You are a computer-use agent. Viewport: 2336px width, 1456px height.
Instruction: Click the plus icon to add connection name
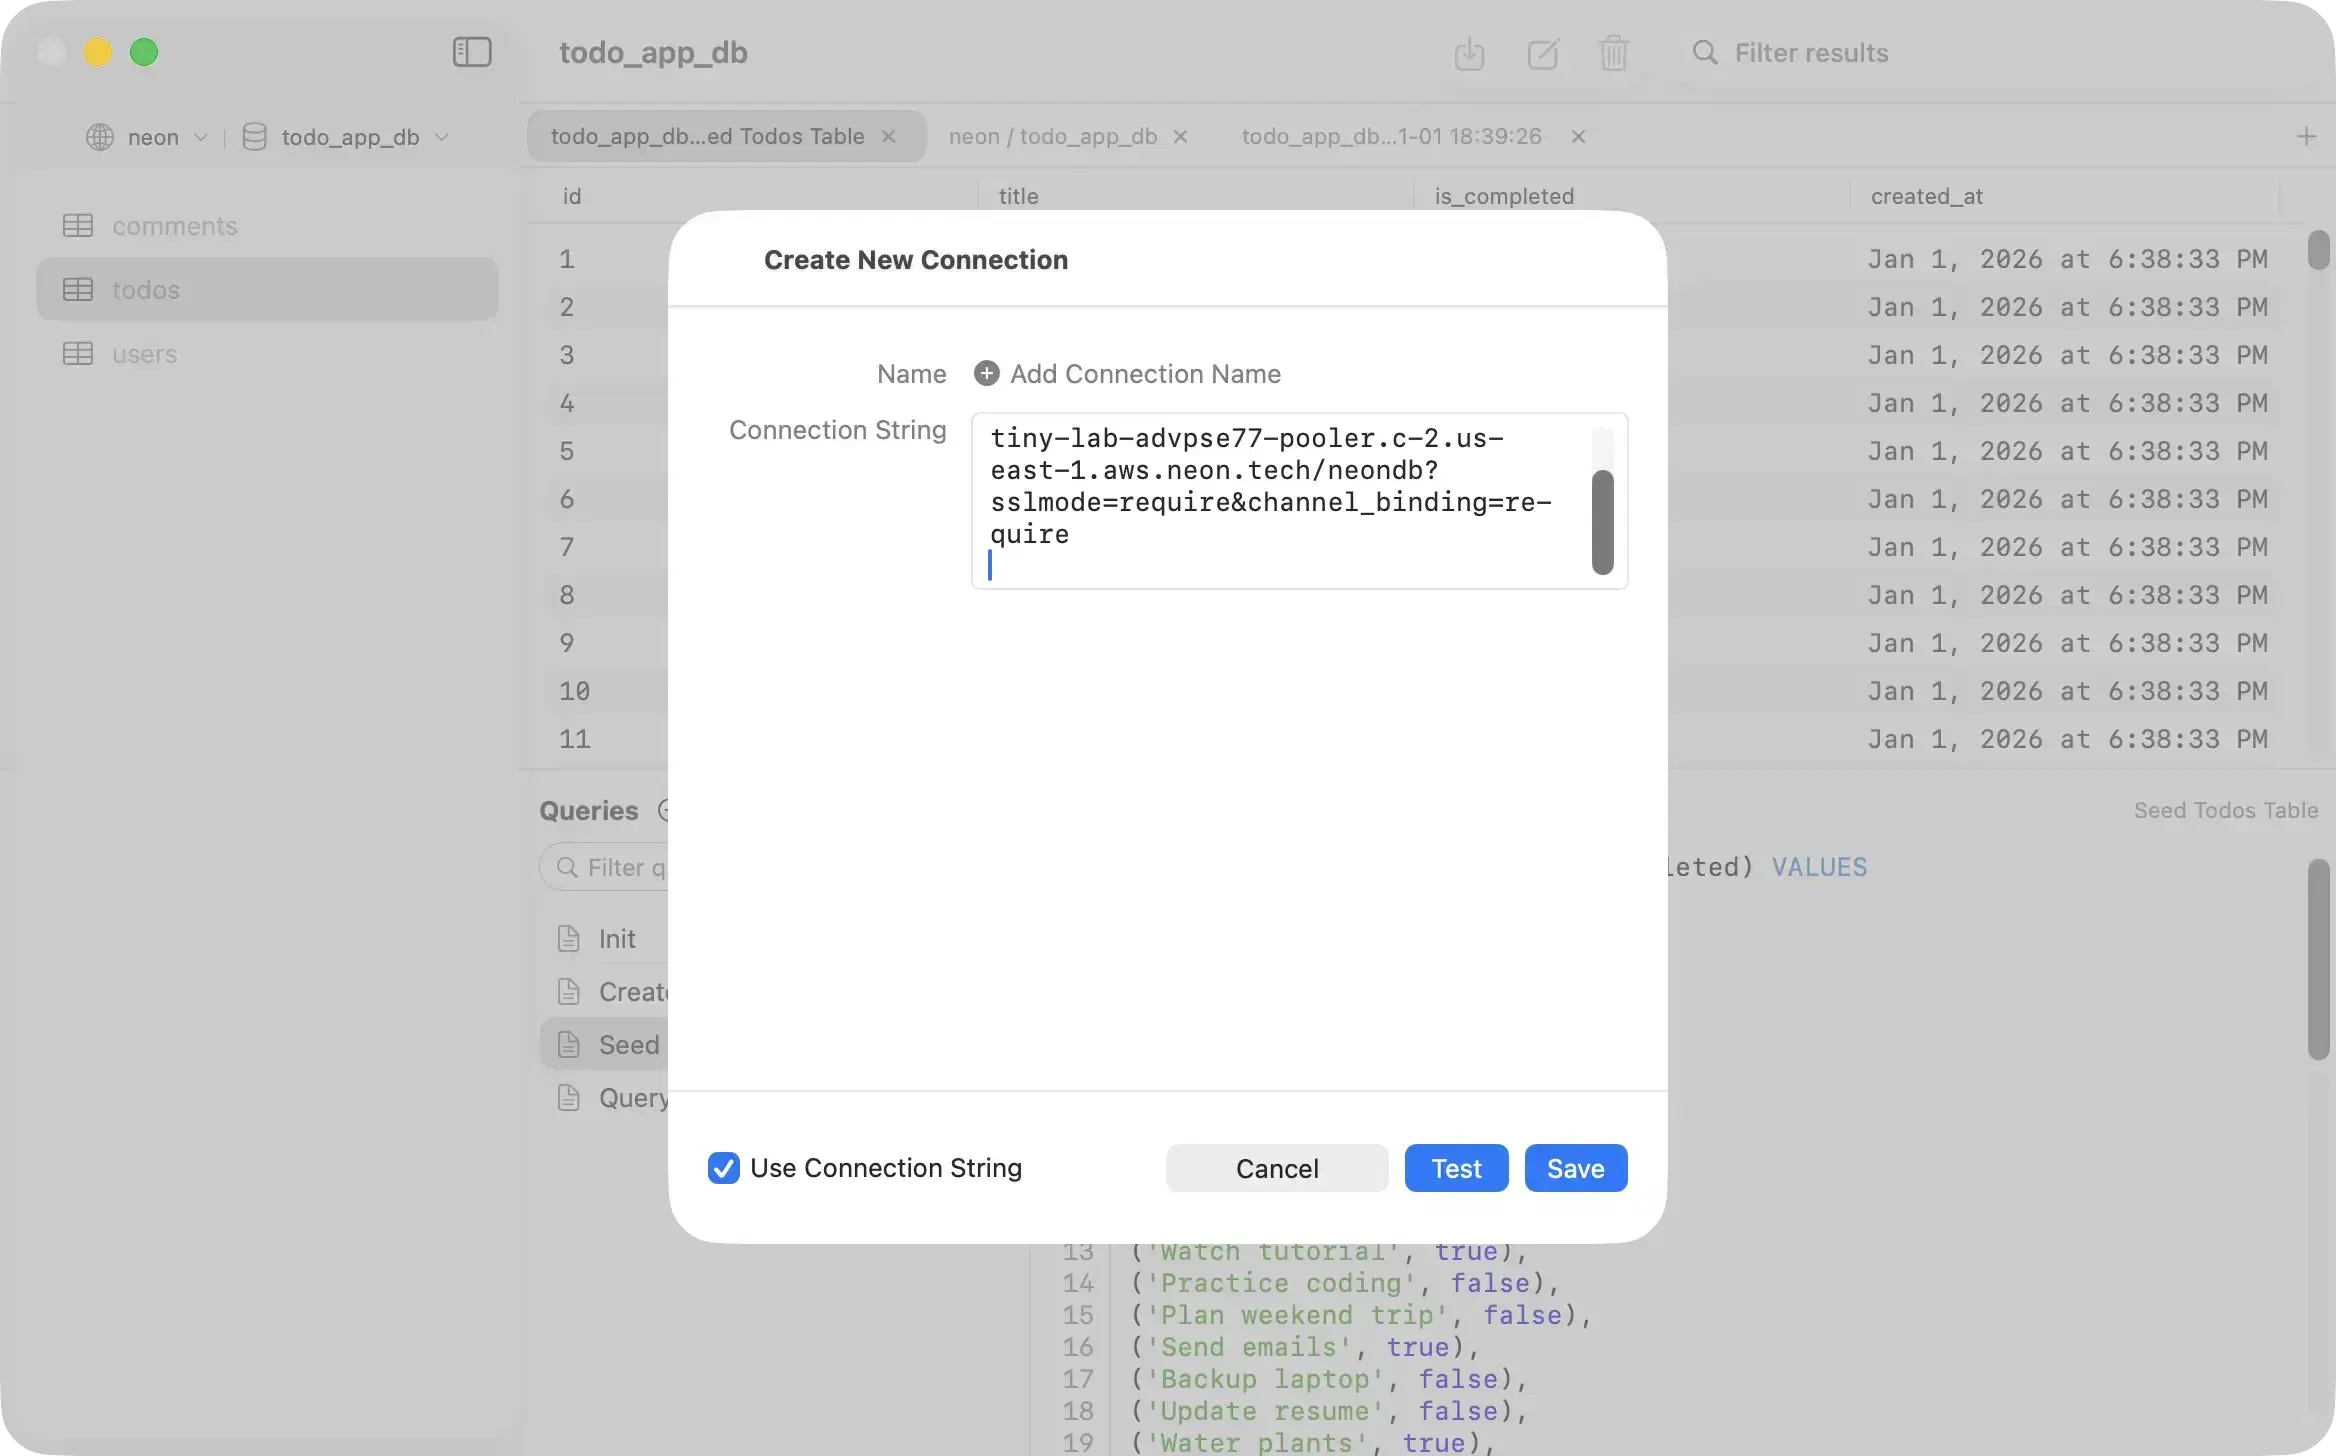point(986,373)
